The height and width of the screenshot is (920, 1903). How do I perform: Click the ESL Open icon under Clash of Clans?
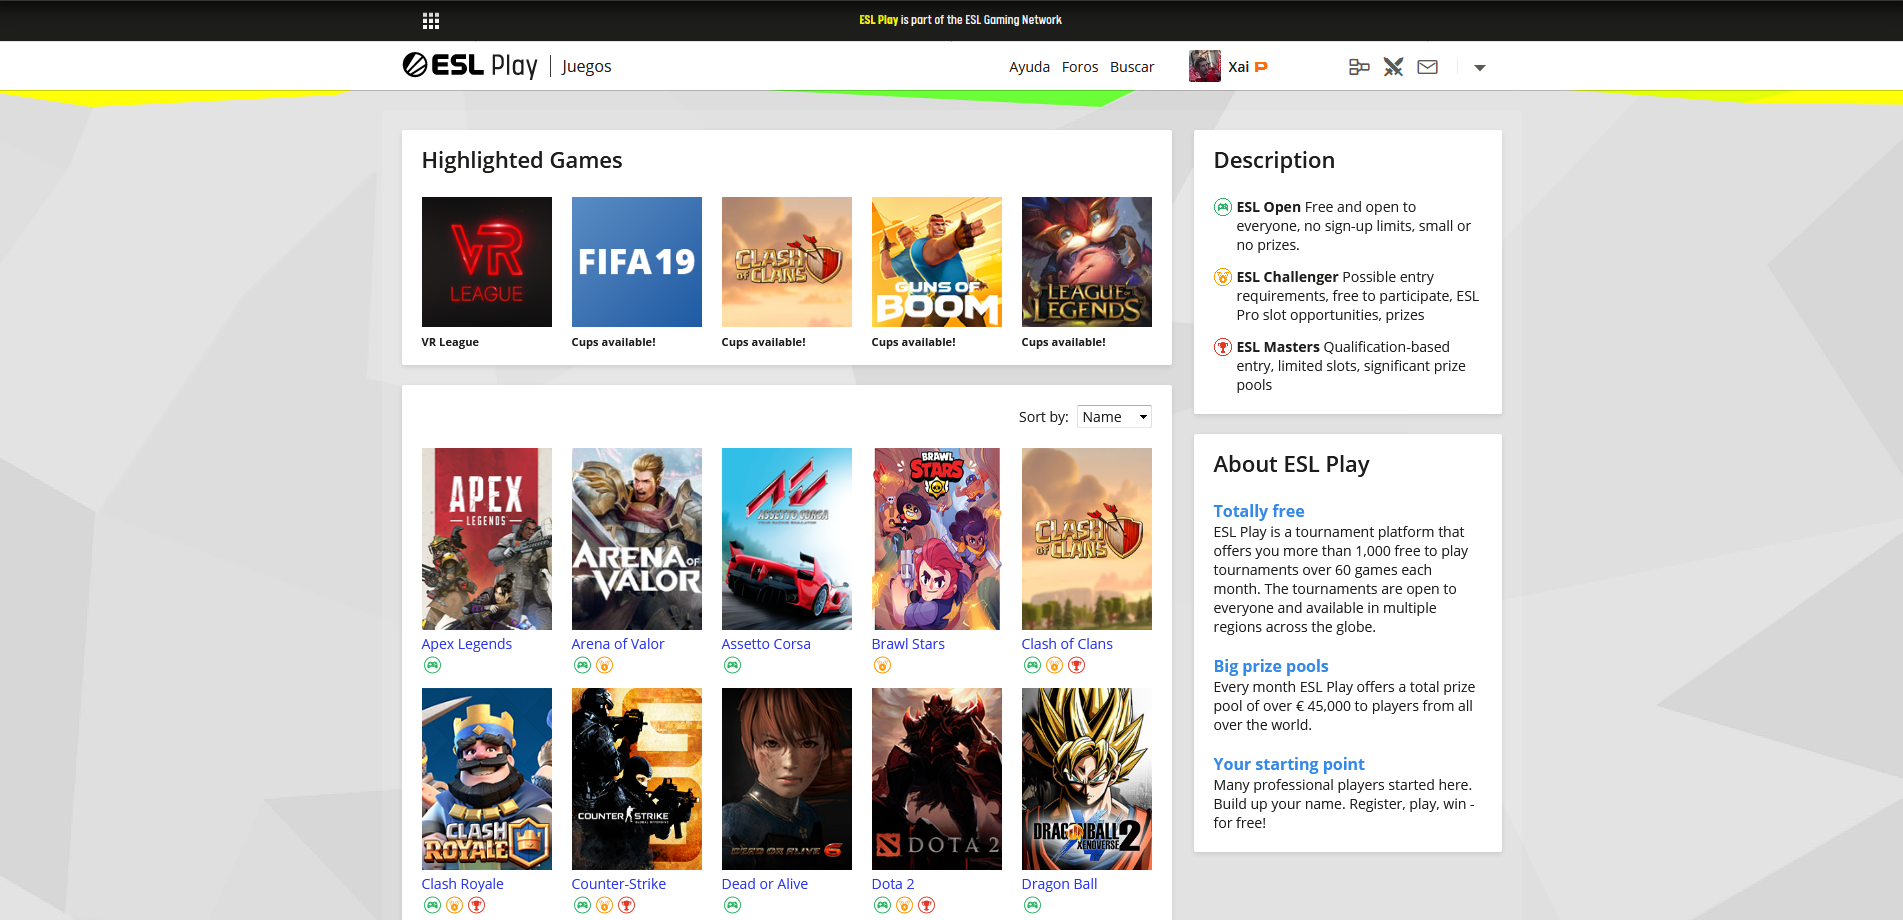coord(1032,665)
